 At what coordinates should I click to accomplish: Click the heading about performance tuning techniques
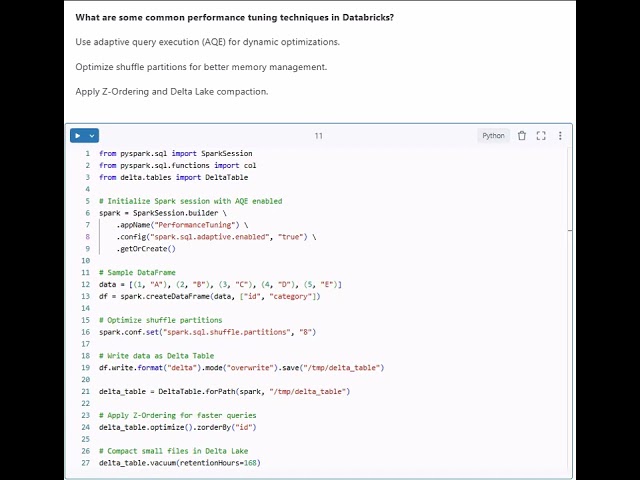click(x=235, y=18)
